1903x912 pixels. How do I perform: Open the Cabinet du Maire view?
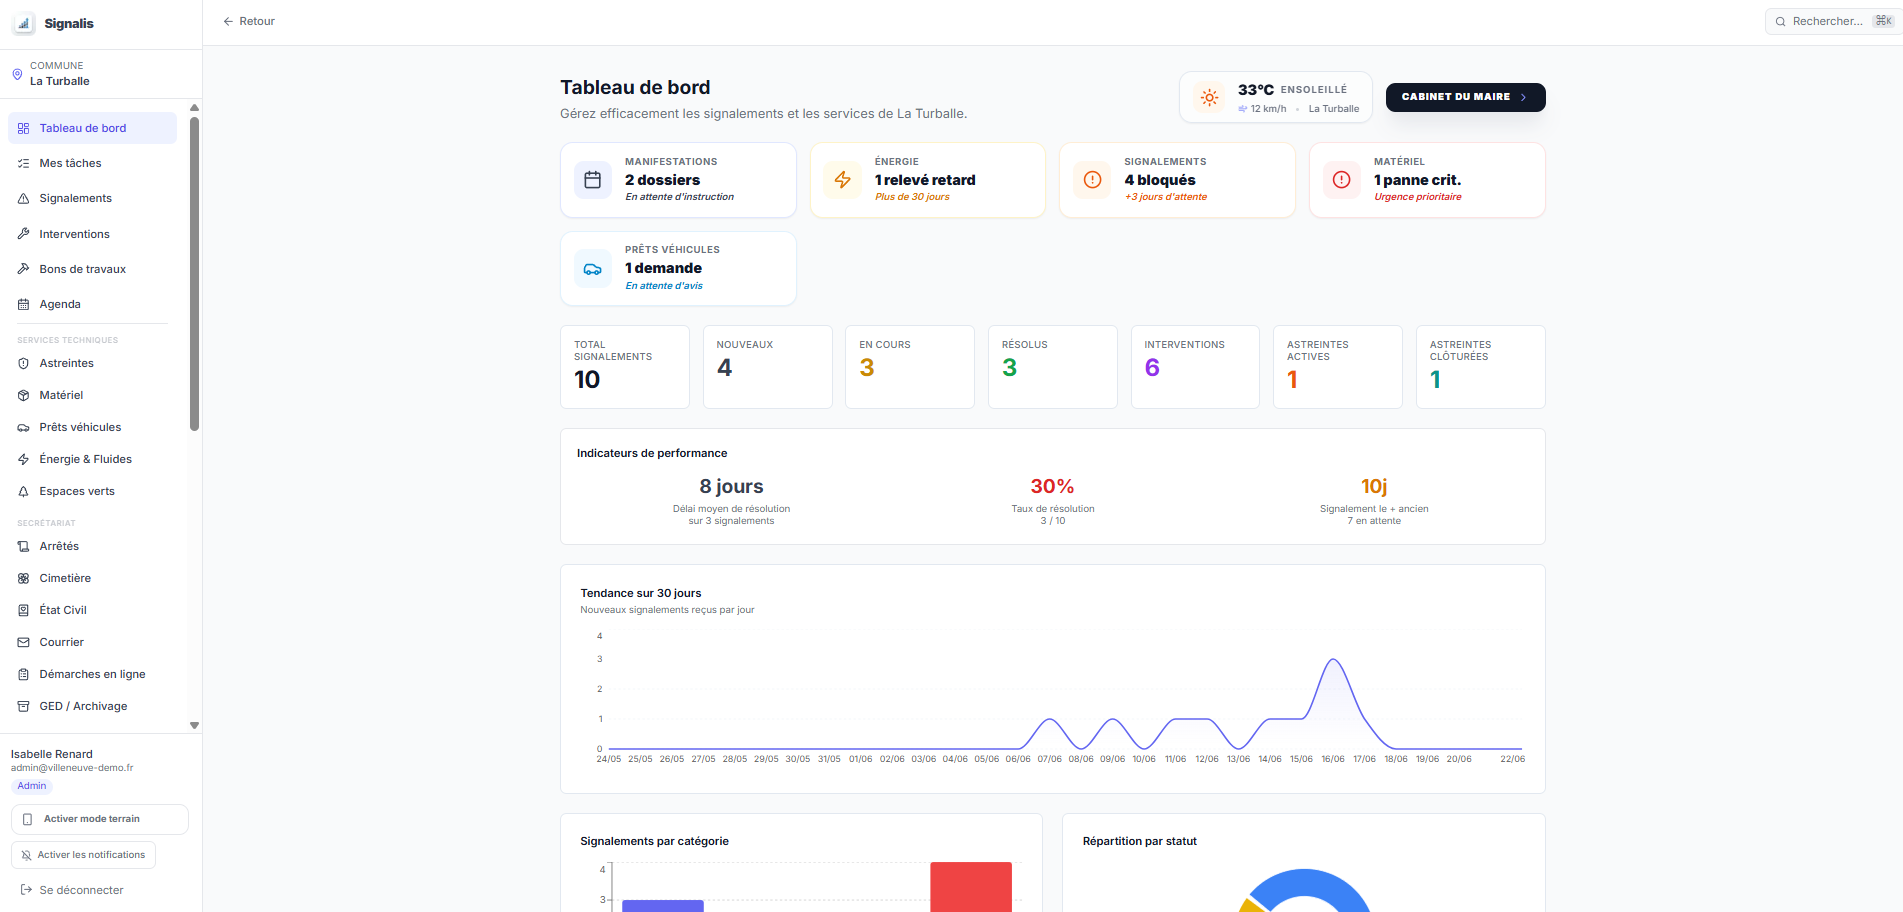(x=1465, y=97)
